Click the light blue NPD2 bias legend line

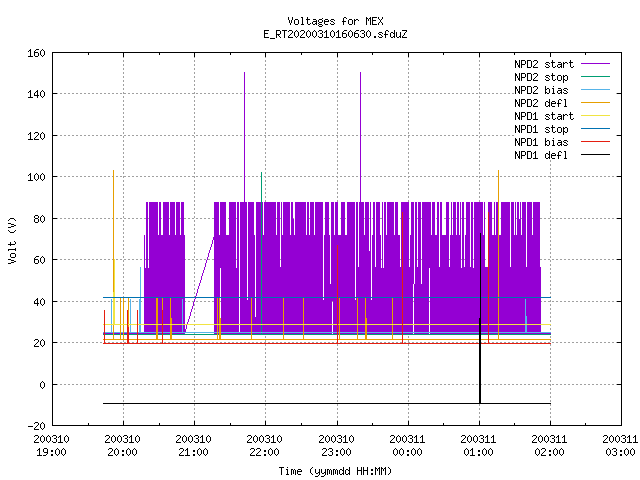click(595, 90)
